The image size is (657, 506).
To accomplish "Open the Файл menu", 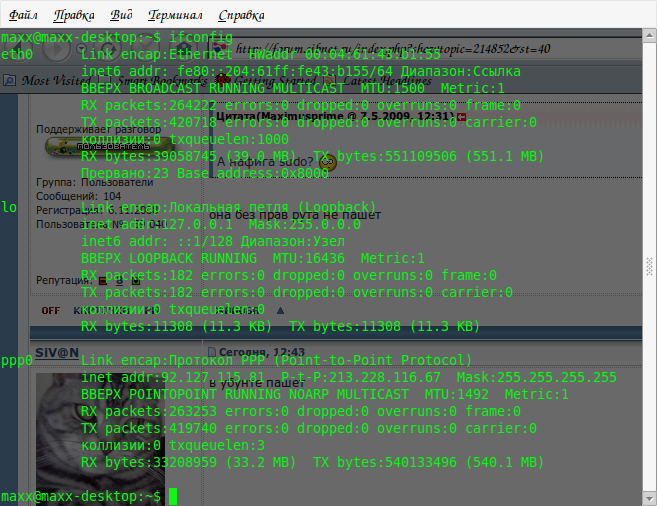I will (23, 15).
